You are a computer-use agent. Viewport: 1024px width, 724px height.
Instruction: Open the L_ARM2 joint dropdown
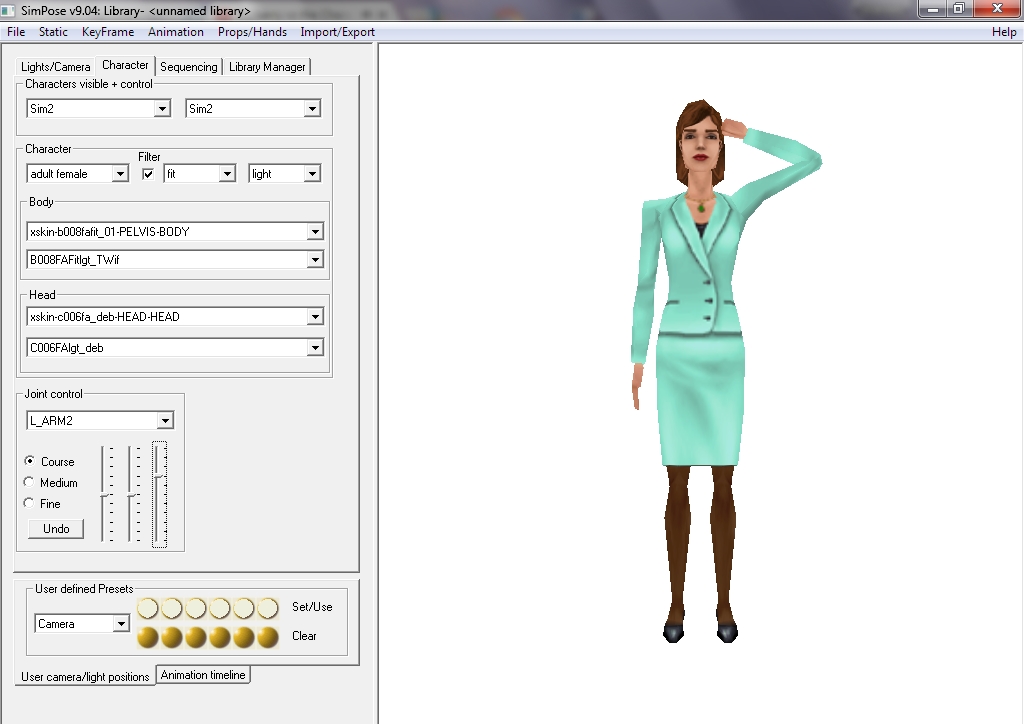click(165, 421)
